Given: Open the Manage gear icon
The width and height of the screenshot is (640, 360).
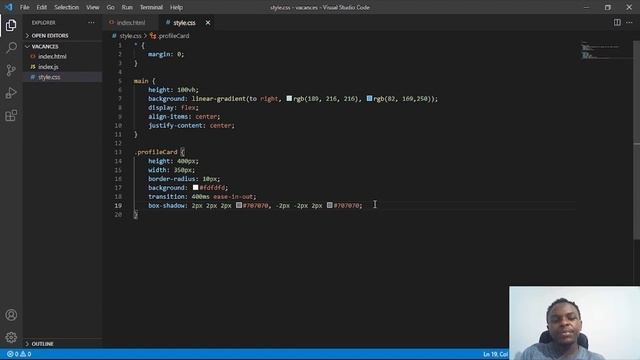Looking at the screenshot, I should [x=11, y=337].
